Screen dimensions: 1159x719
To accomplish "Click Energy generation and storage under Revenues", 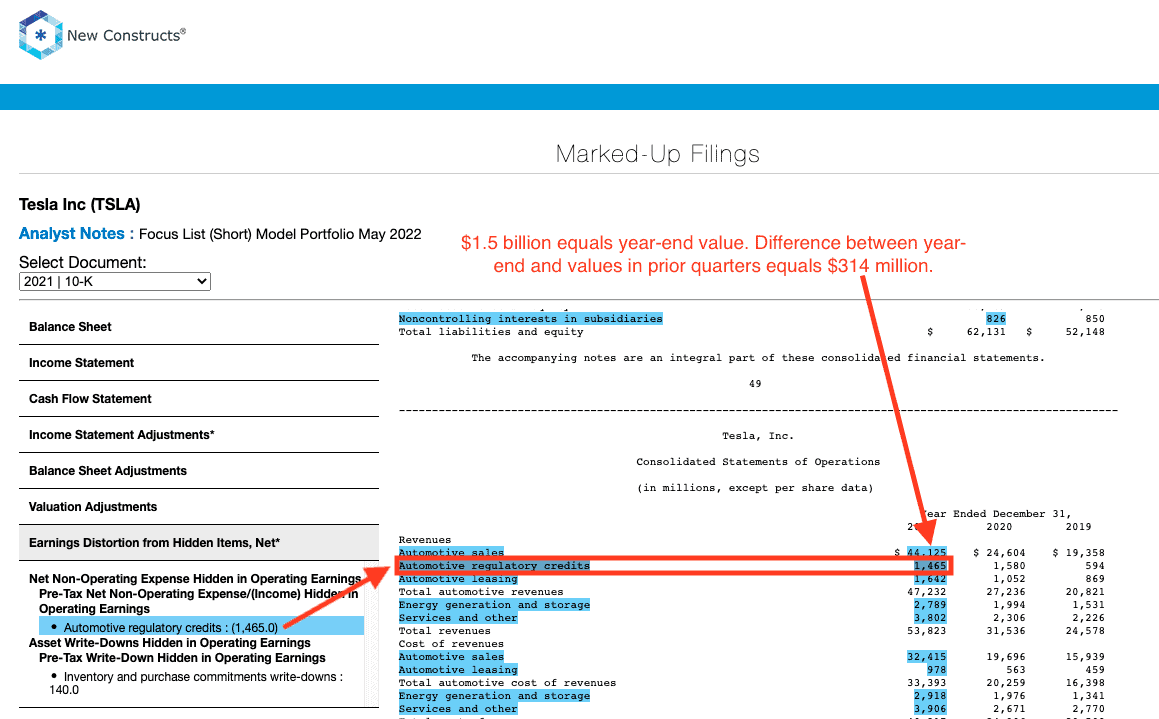I will [494, 604].
